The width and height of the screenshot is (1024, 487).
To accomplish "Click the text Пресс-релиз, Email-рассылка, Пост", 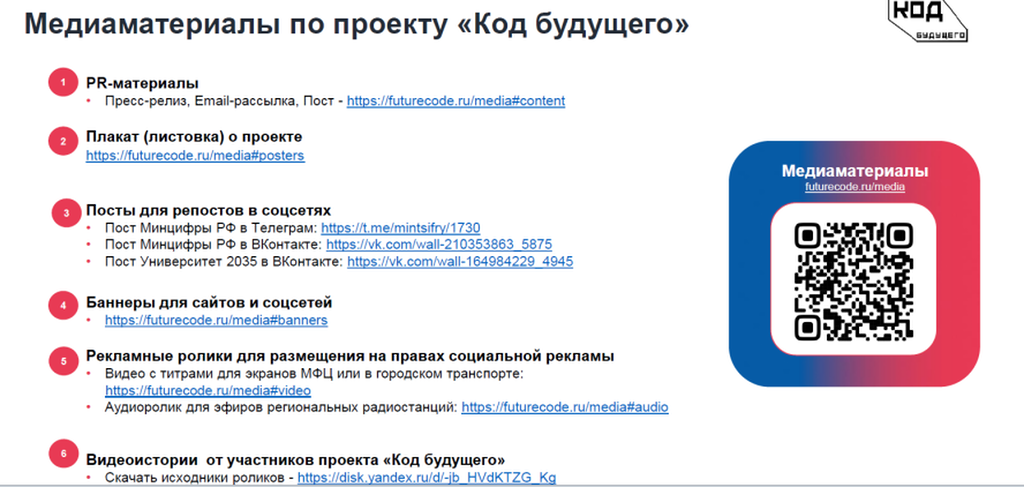I will pyautogui.click(x=220, y=101).
